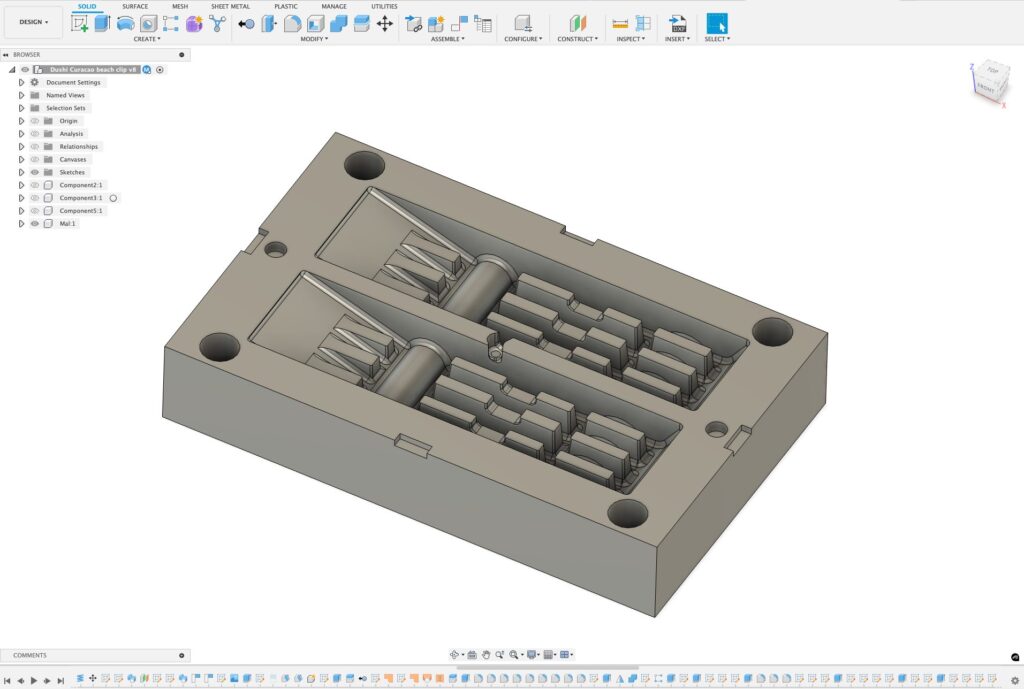
Task: Expand the Mal:1 component node
Action: point(22,223)
